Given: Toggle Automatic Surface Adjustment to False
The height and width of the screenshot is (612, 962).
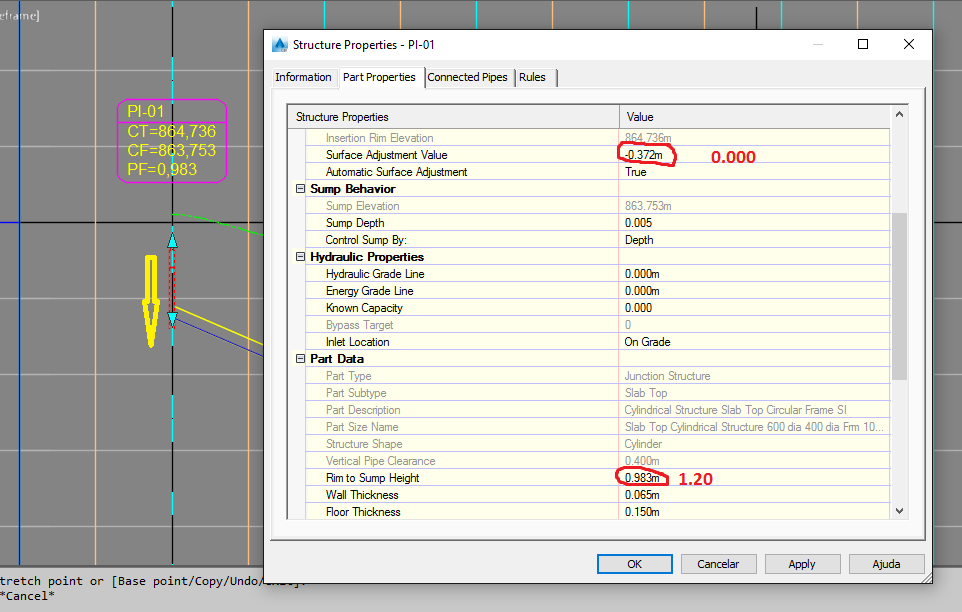Looking at the screenshot, I should point(700,171).
